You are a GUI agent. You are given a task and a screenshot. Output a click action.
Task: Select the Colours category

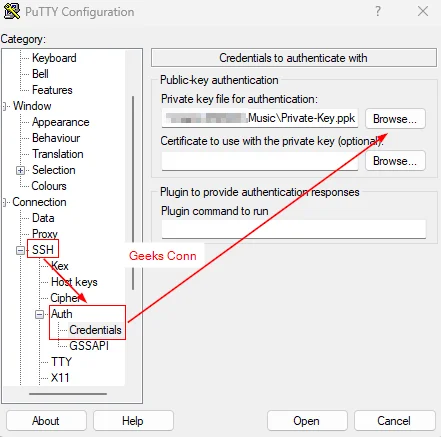(49, 186)
